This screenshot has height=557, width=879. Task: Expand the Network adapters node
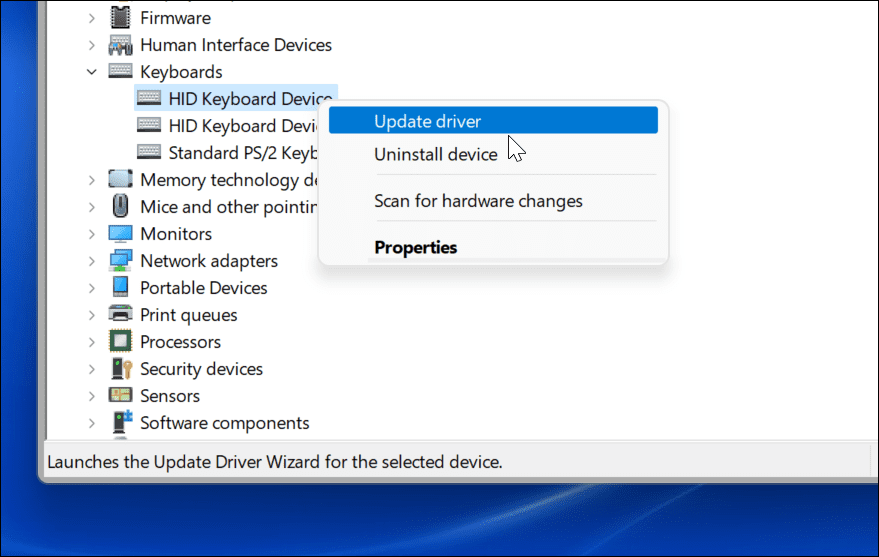pos(92,261)
